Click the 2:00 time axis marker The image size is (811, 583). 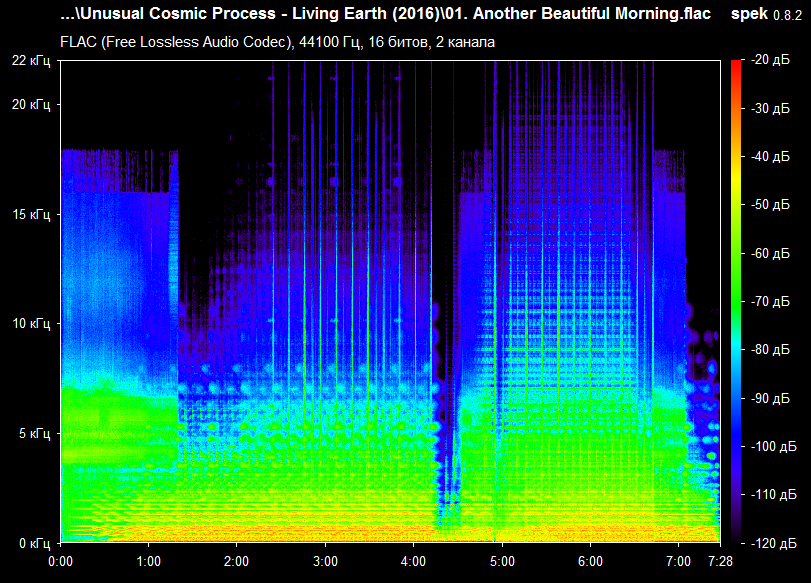pyautogui.click(x=236, y=561)
